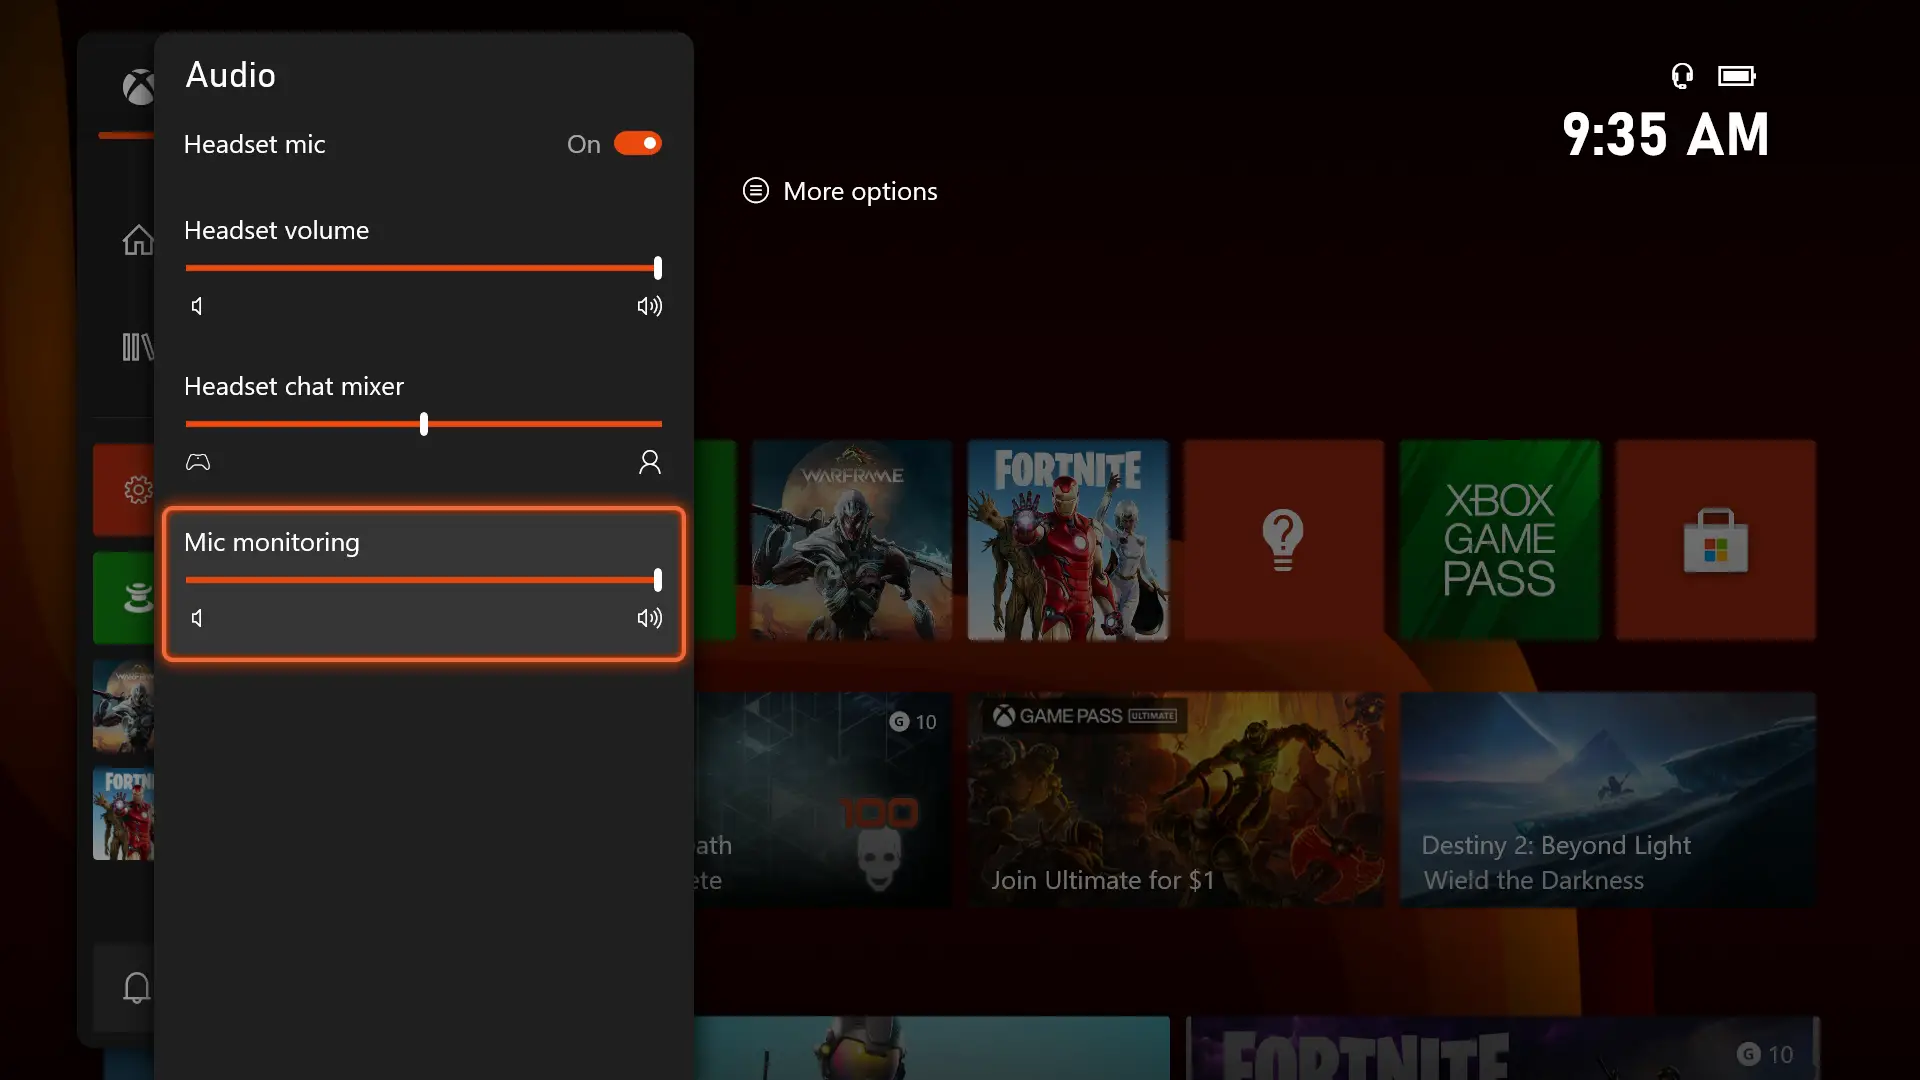
Task: Click the controller icon under chat mixer
Action: click(198, 462)
